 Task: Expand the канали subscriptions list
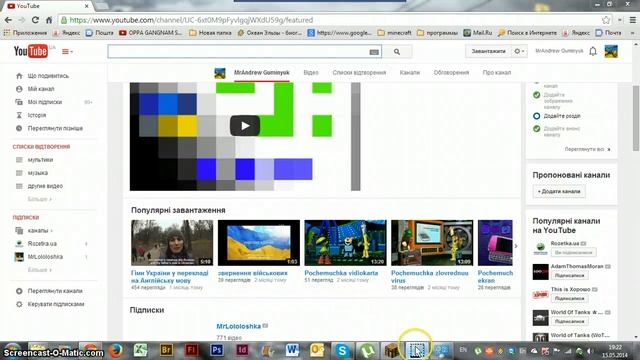(x=40, y=231)
